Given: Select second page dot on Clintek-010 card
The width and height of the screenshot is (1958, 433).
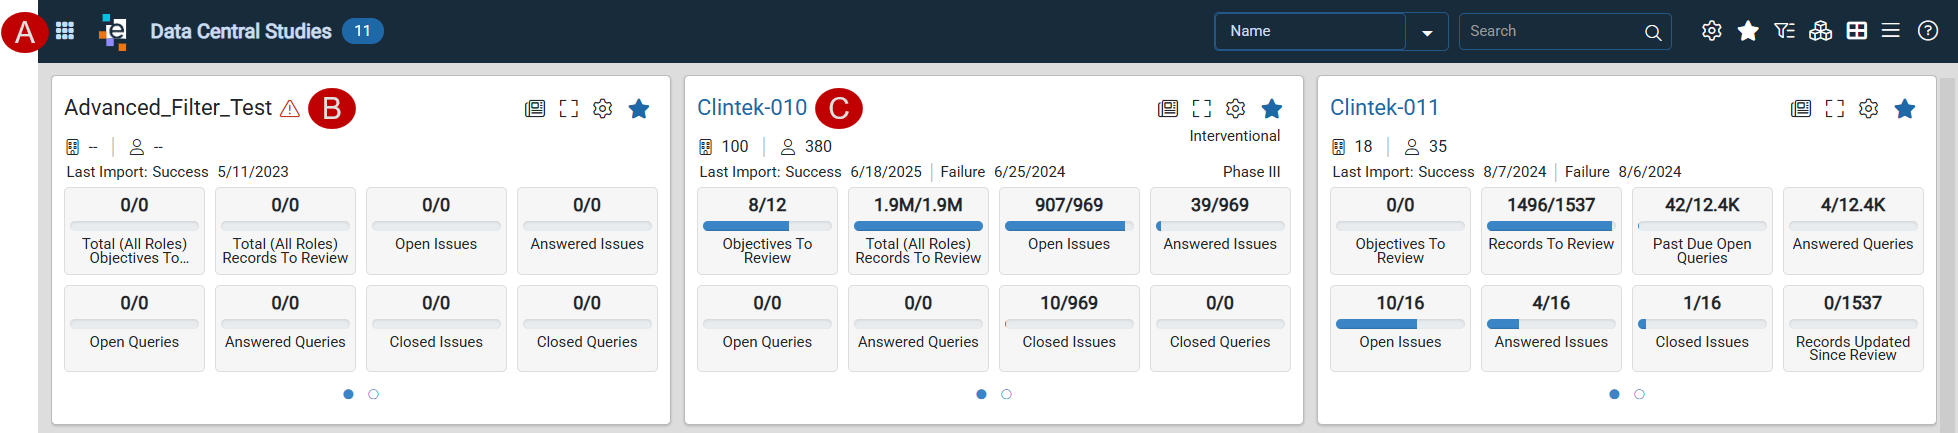Looking at the screenshot, I should point(1007,394).
